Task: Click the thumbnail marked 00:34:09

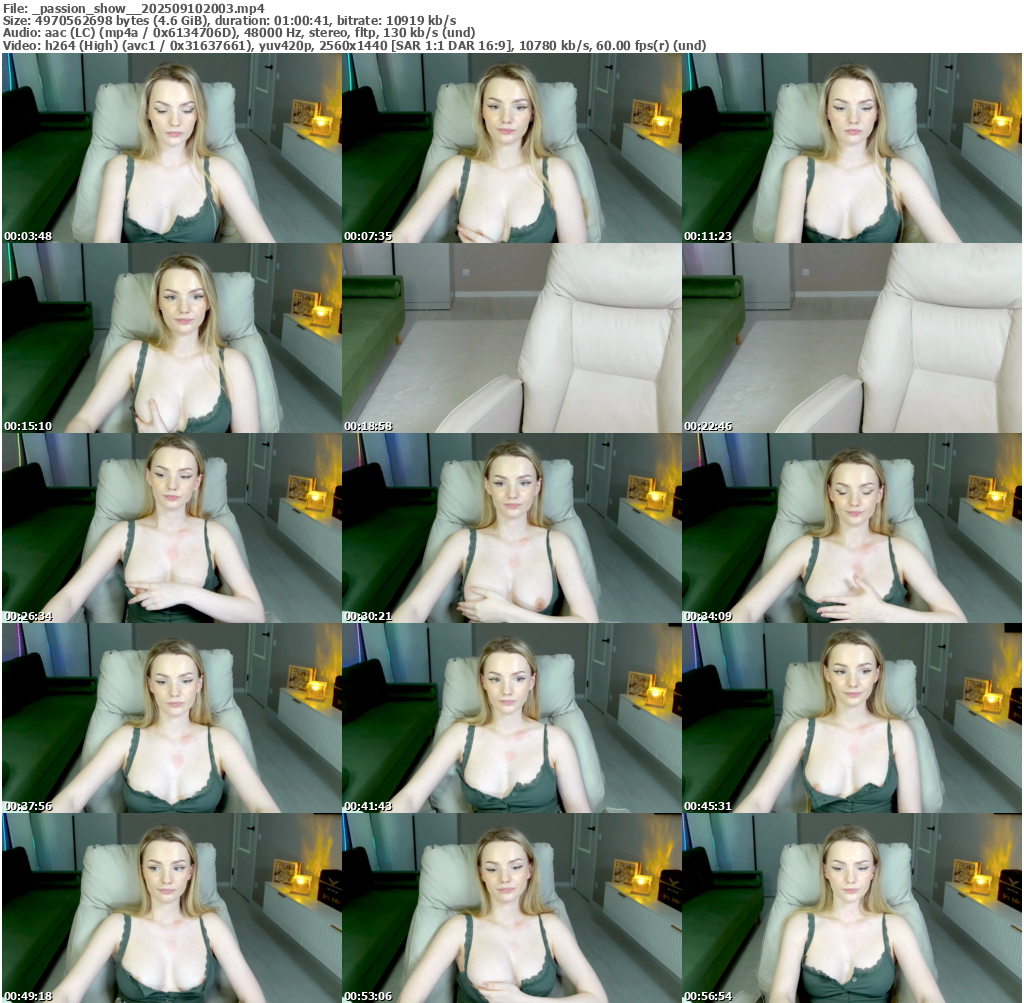Action: pyautogui.click(x=851, y=528)
